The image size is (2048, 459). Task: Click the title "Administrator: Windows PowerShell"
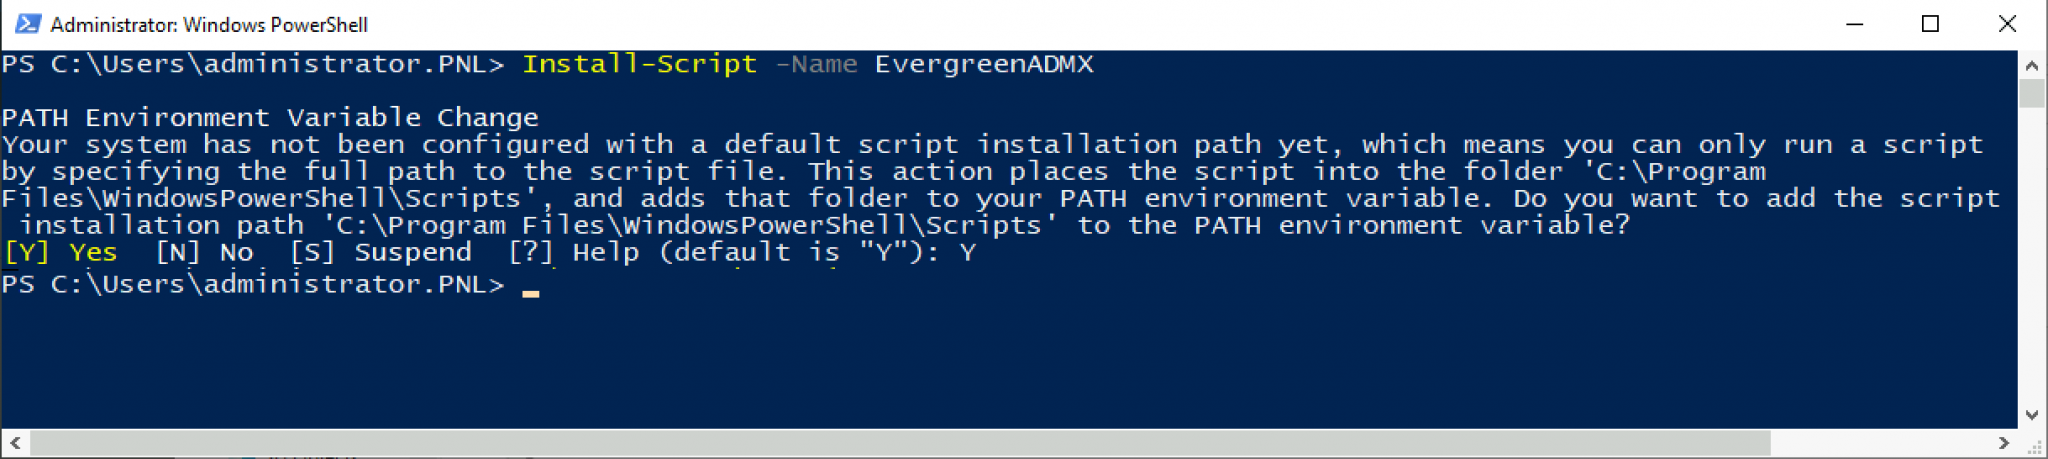click(209, 24)
